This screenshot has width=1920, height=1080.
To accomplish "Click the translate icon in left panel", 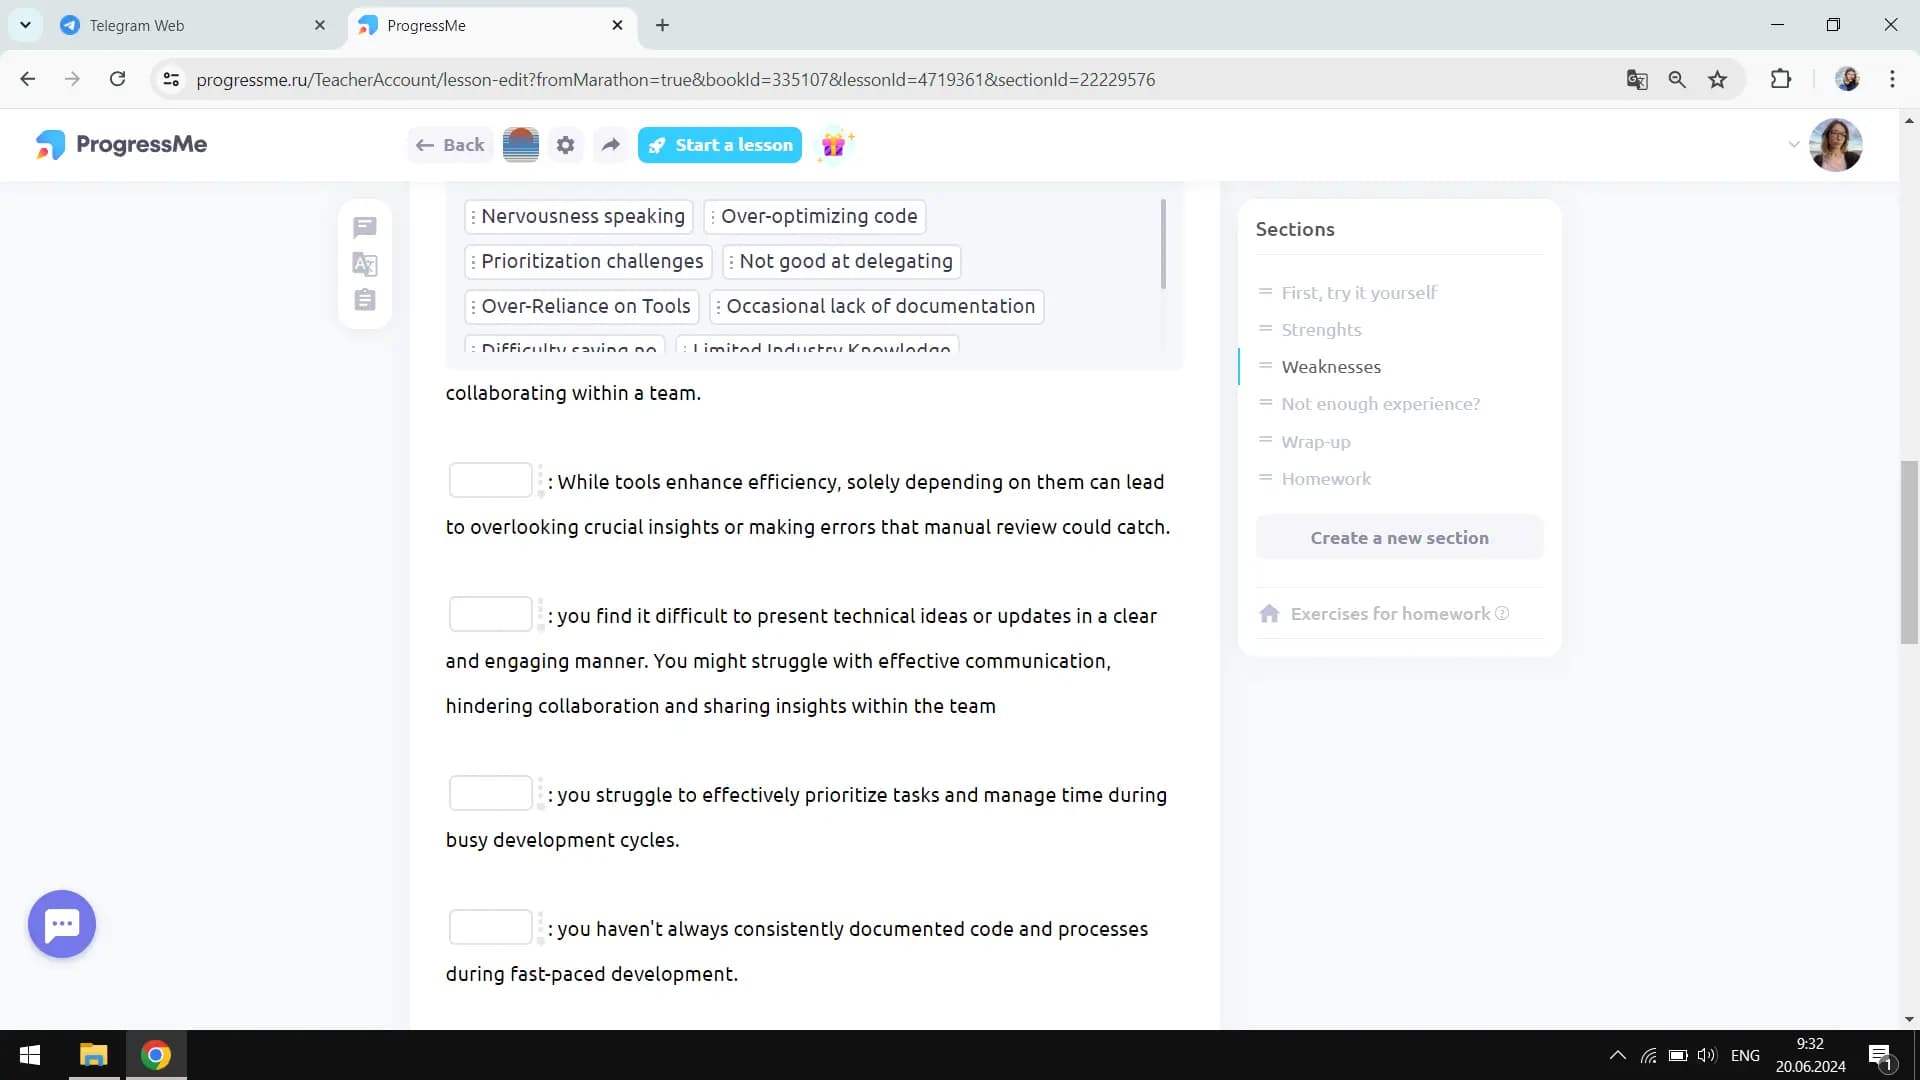I will [365, 264].
